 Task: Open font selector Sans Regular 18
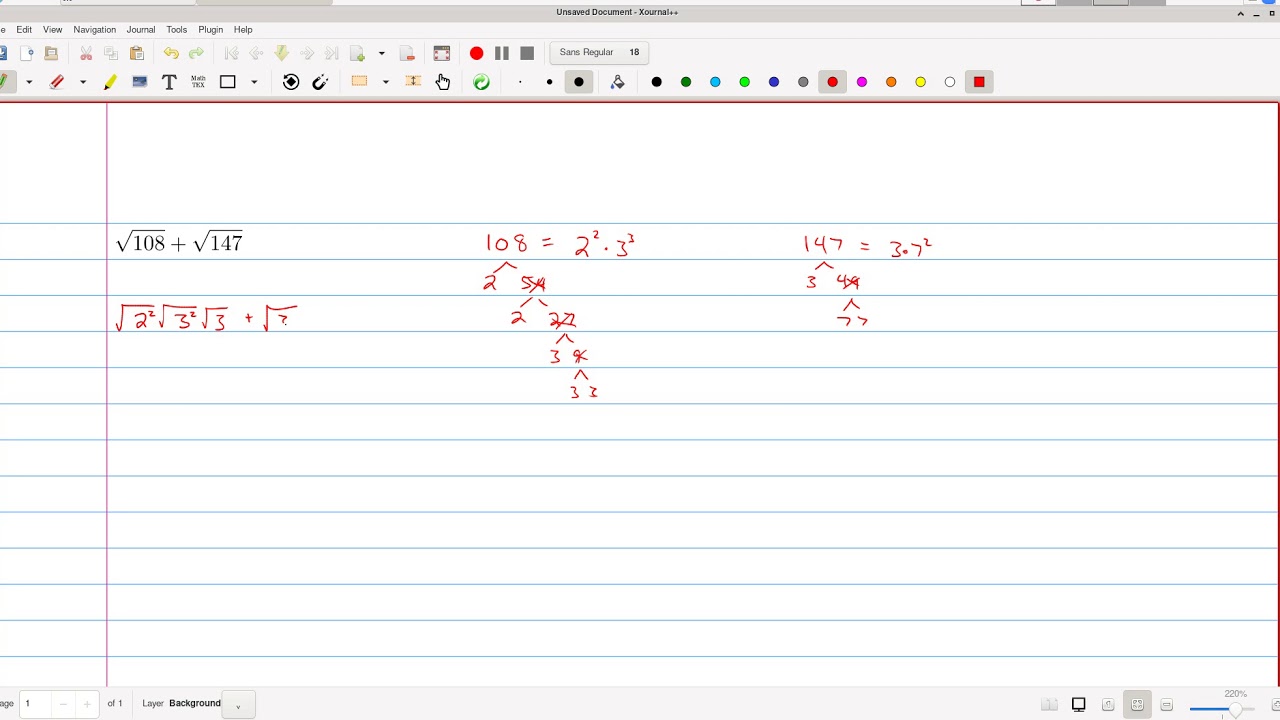click(599, 52)
